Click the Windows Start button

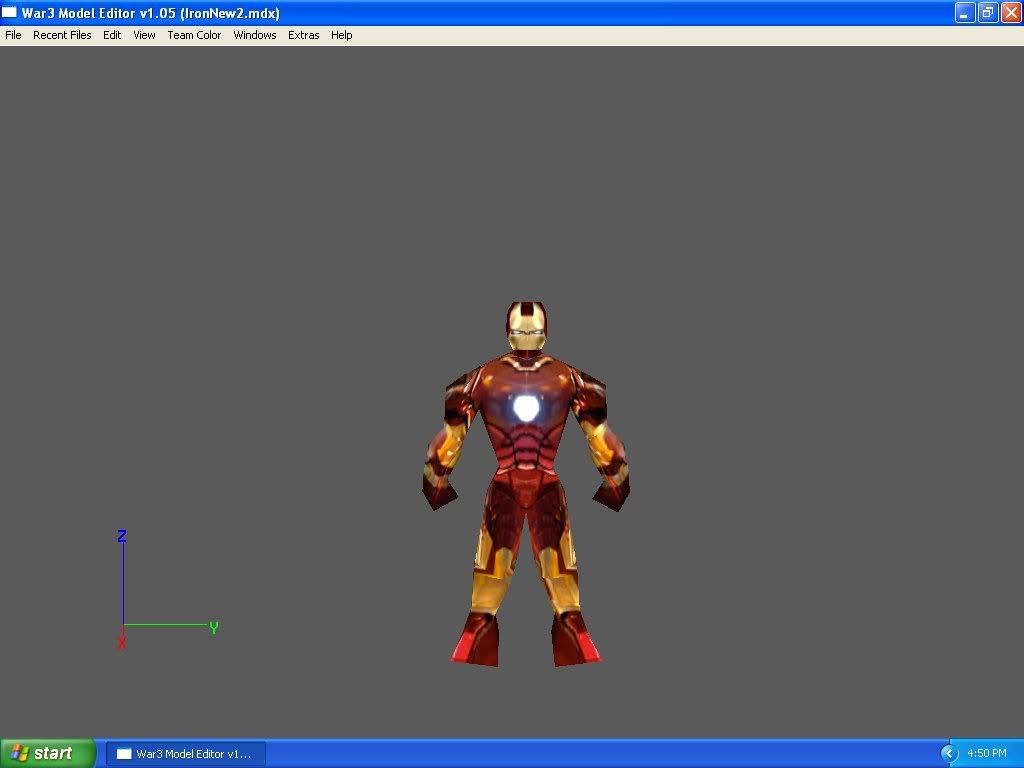click(47, 754)
